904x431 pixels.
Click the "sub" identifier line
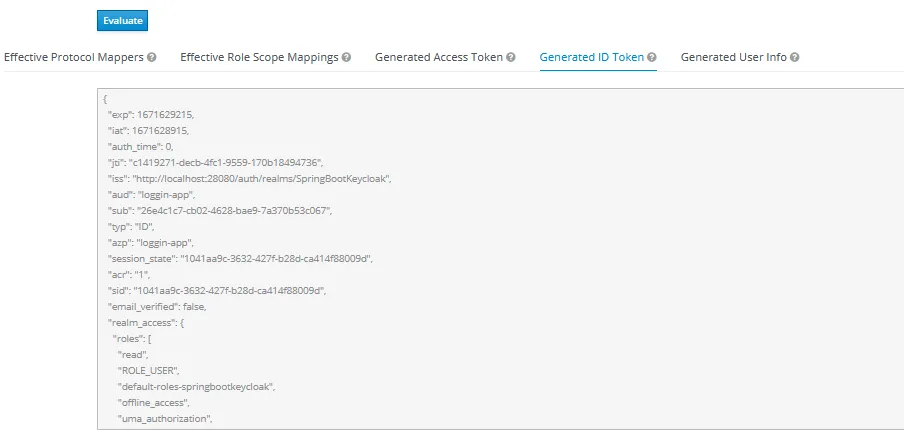(219, 210)
